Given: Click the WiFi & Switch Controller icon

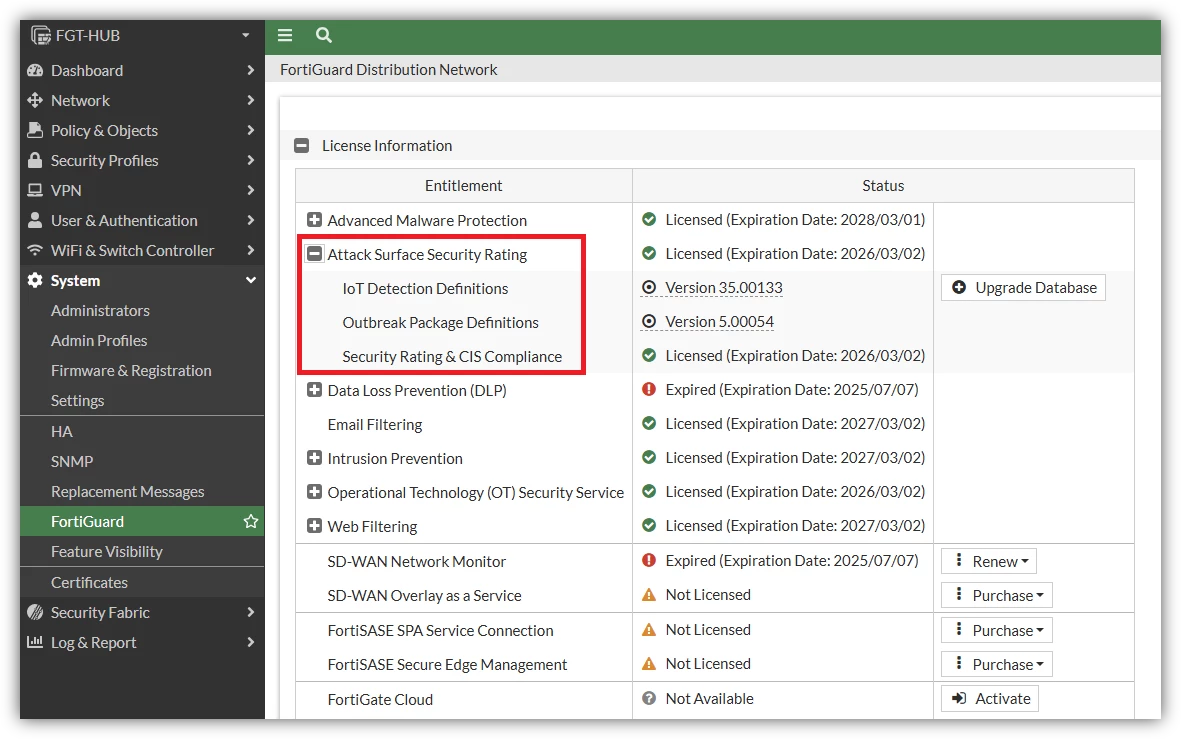Looking at the screenshot, I should 35,250.
